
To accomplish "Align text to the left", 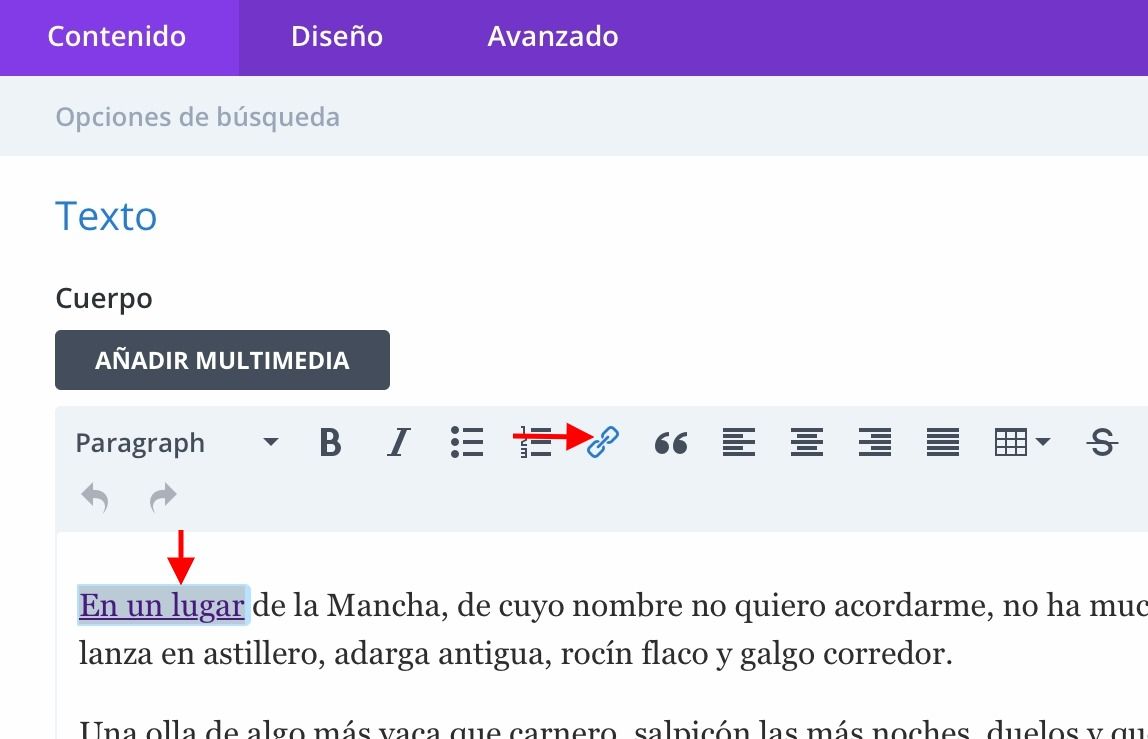I will point(739,442).
